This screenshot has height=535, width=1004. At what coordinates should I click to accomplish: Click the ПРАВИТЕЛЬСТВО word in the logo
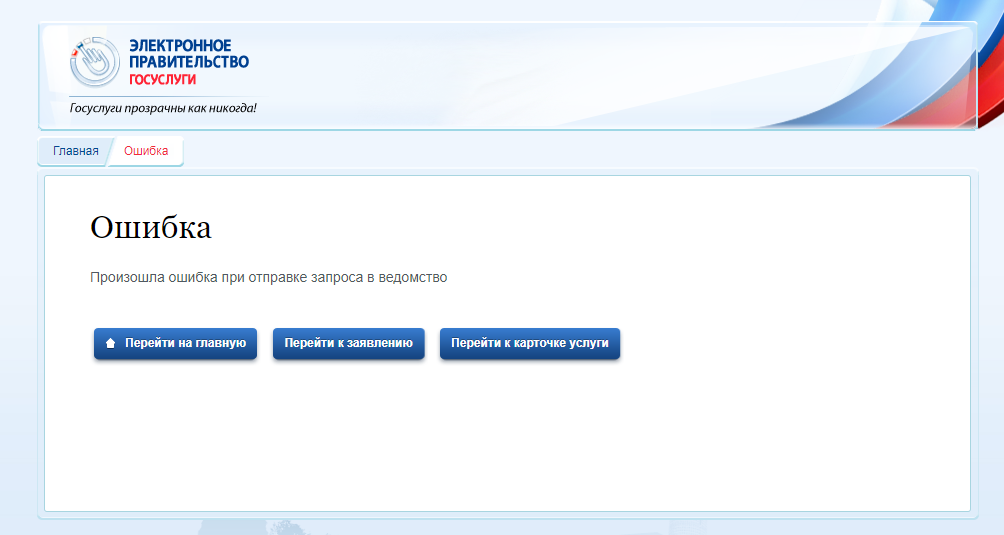(x=189, y=62)
